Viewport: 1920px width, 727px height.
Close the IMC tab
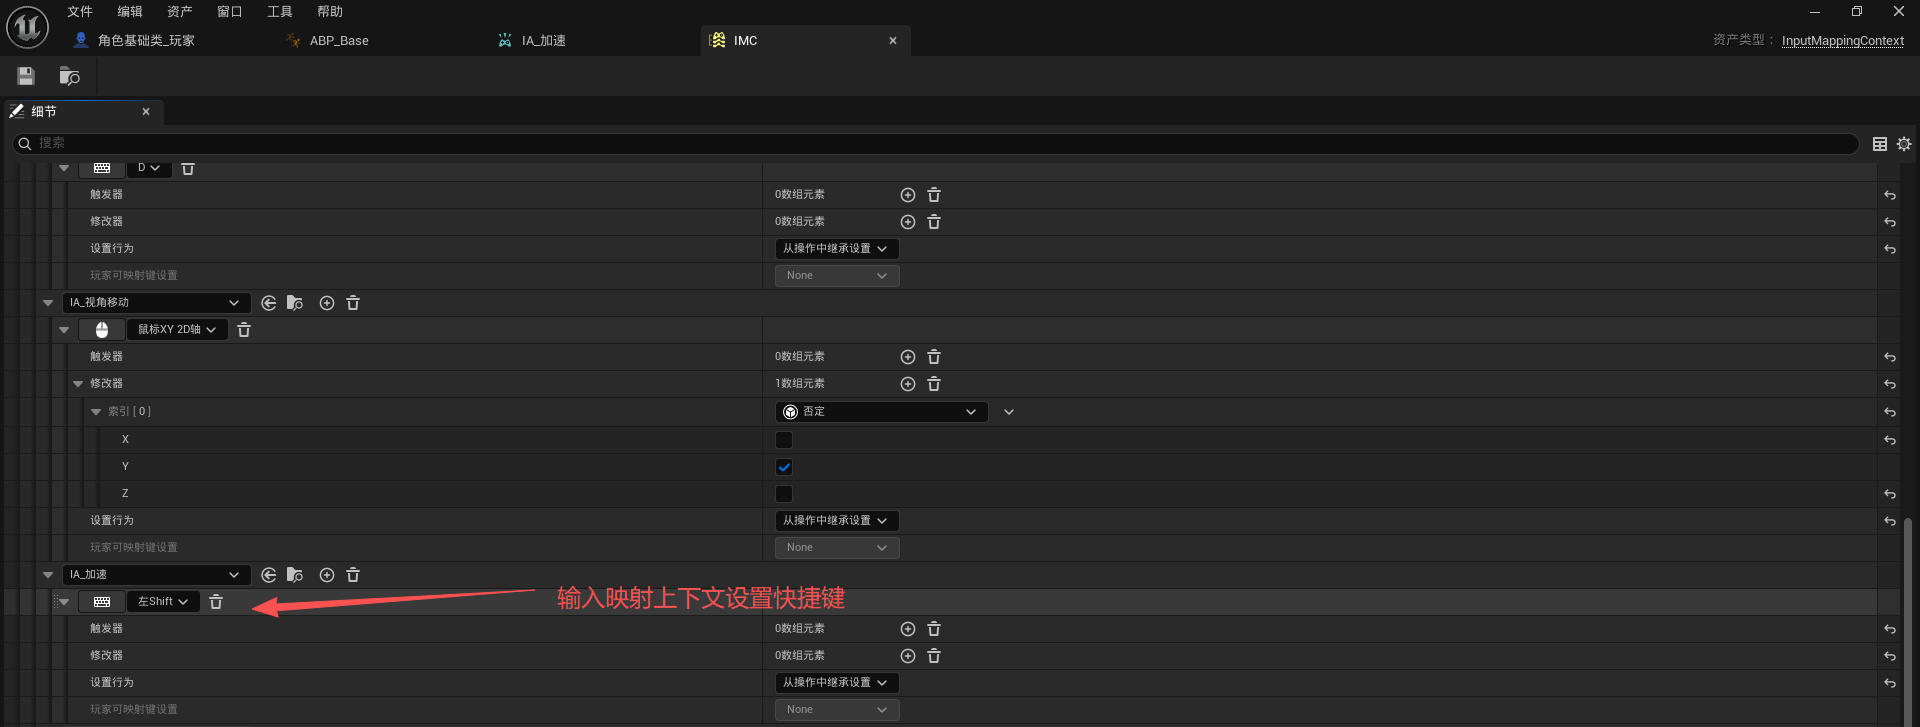[893, 41]
